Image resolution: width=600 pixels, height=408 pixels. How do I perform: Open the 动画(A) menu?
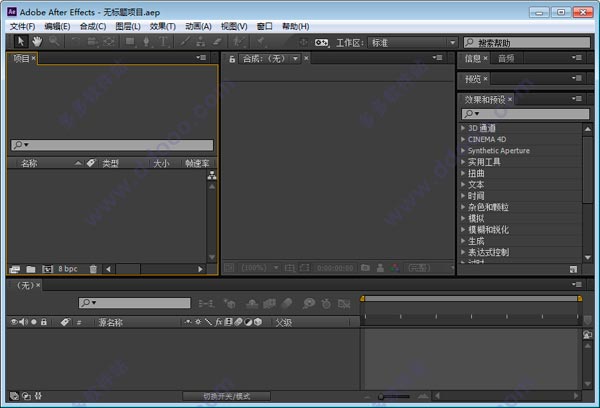coord(198,26)
